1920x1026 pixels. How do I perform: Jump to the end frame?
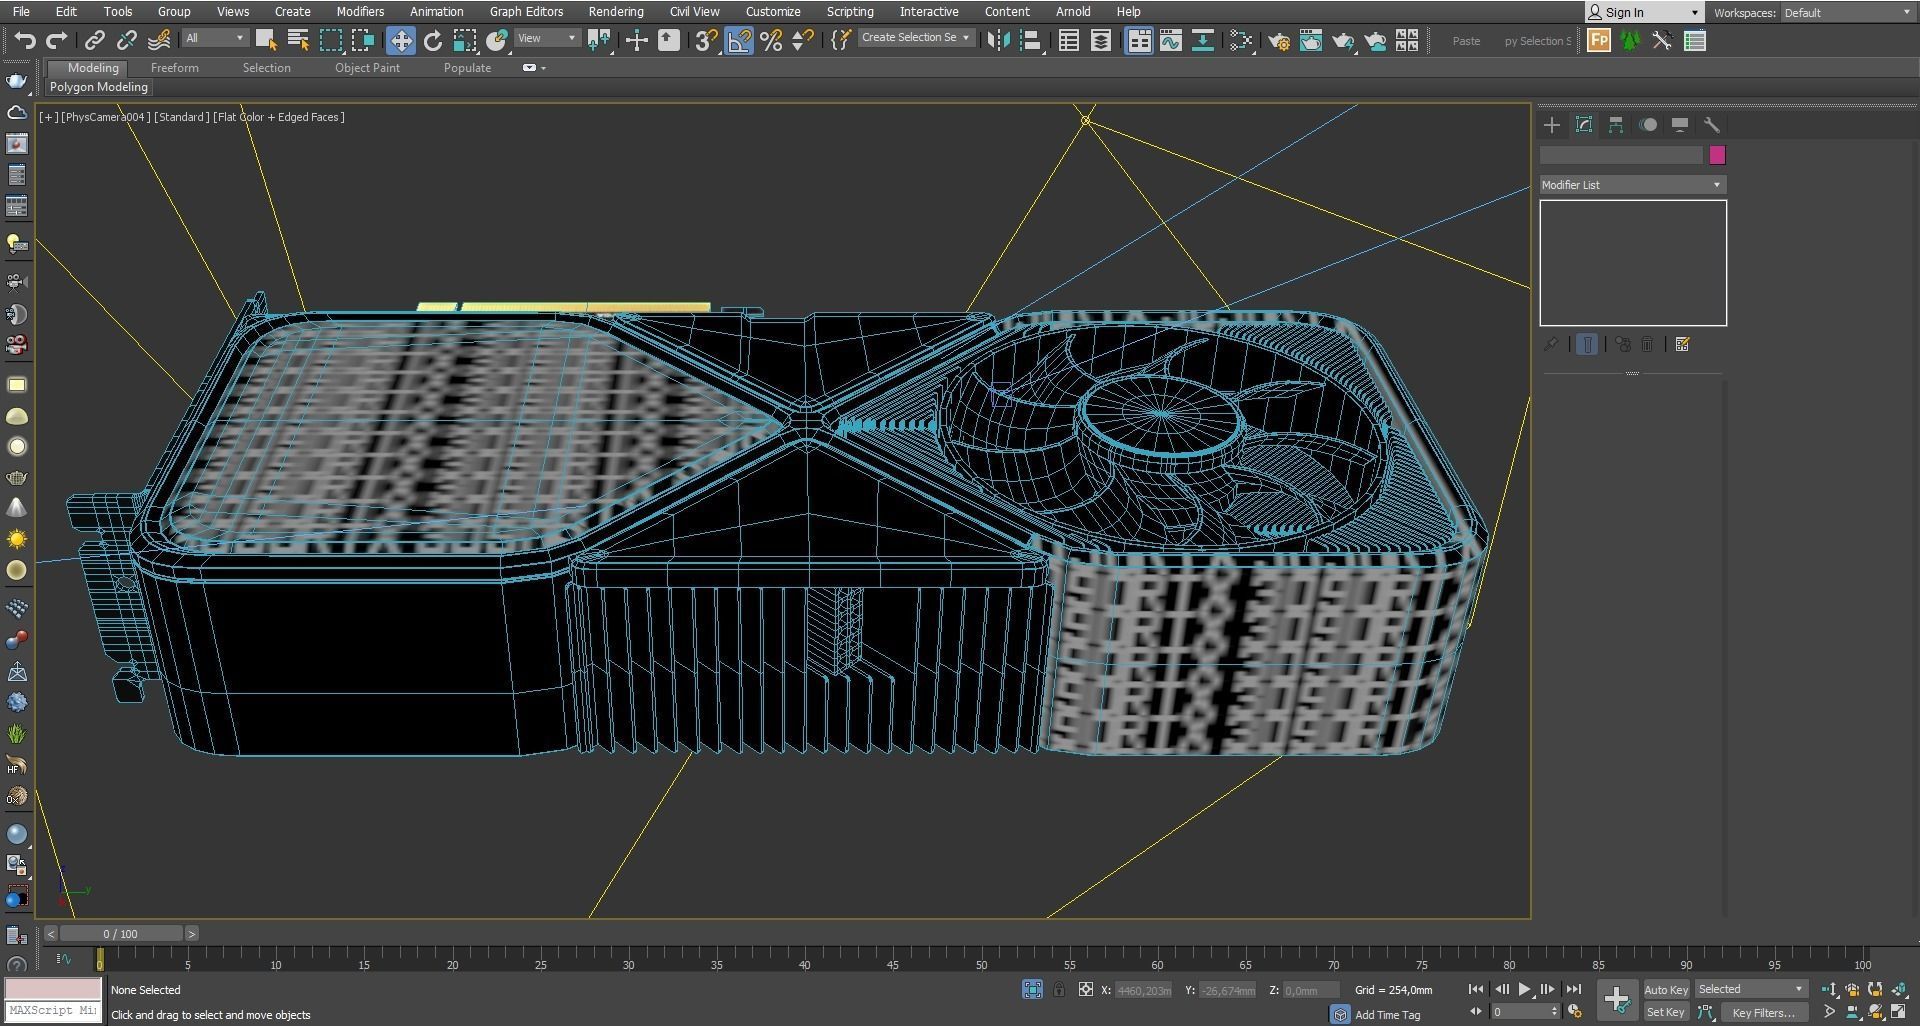tap(1573, 989)
